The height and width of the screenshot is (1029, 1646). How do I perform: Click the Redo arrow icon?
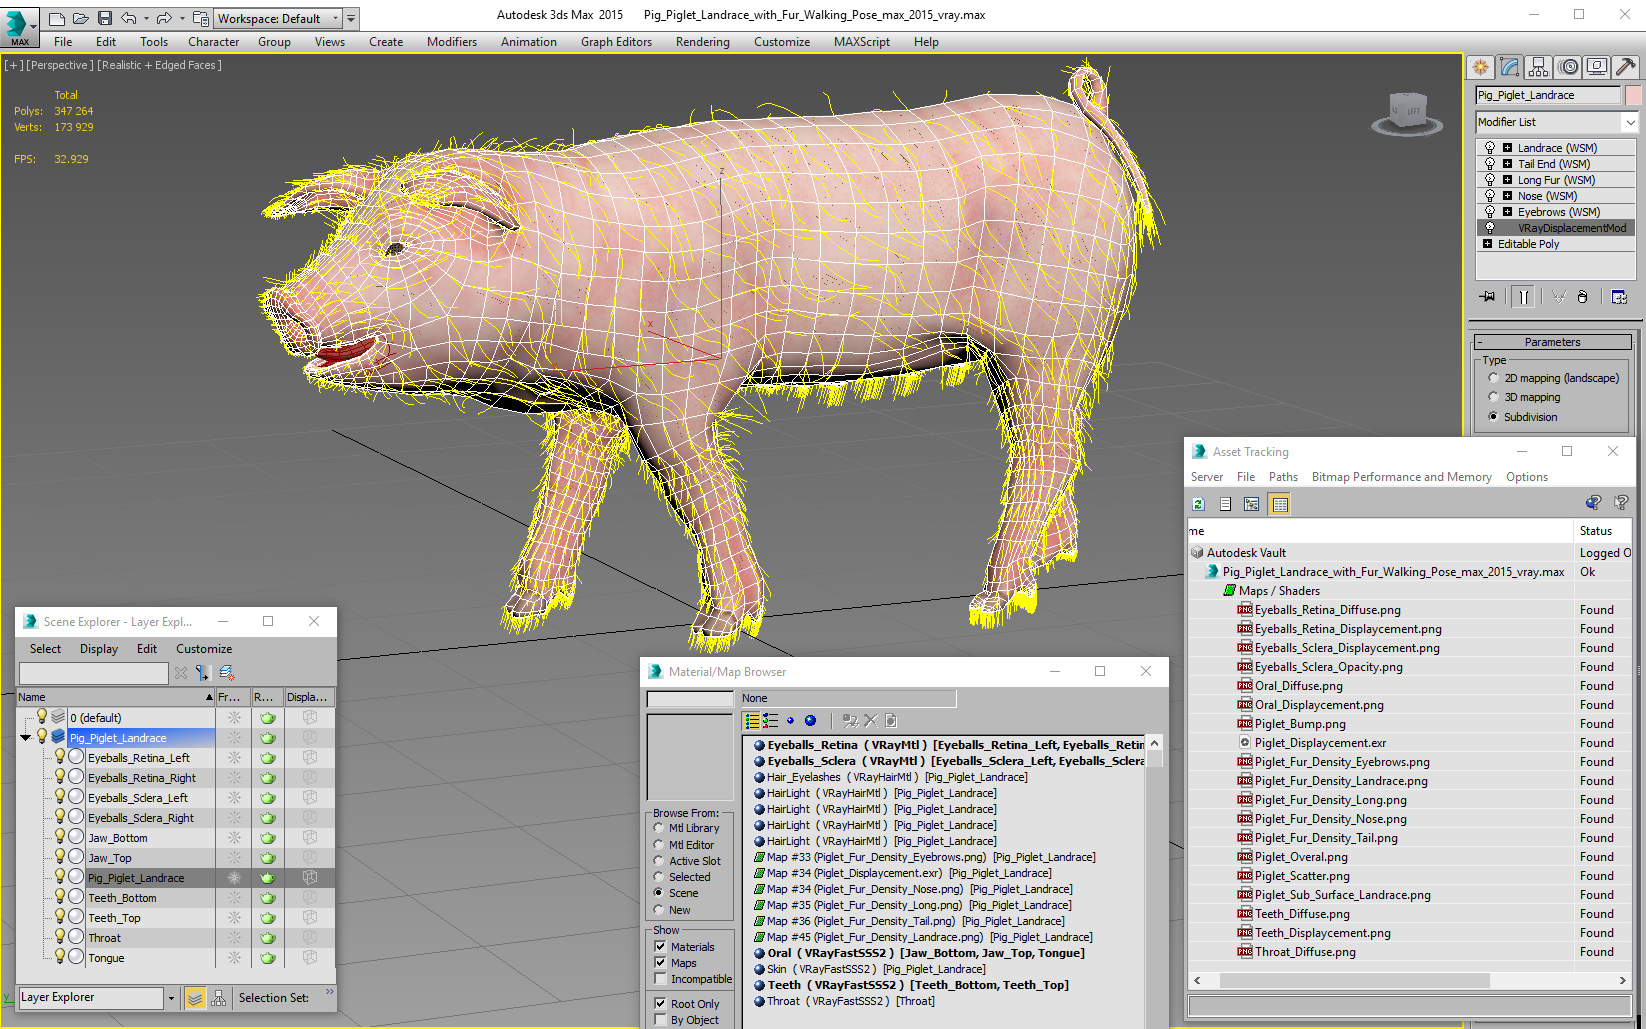point(163,18)
